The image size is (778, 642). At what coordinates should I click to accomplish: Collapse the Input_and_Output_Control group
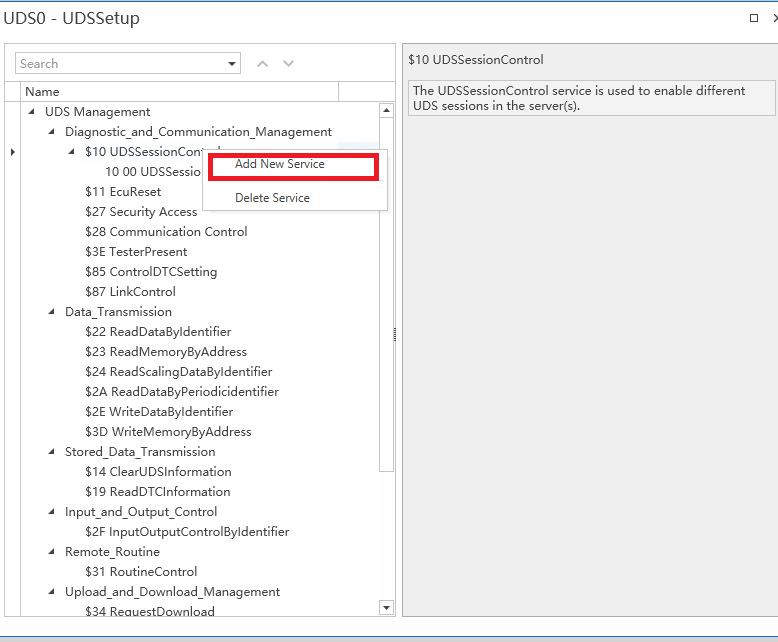click(53, 512)
